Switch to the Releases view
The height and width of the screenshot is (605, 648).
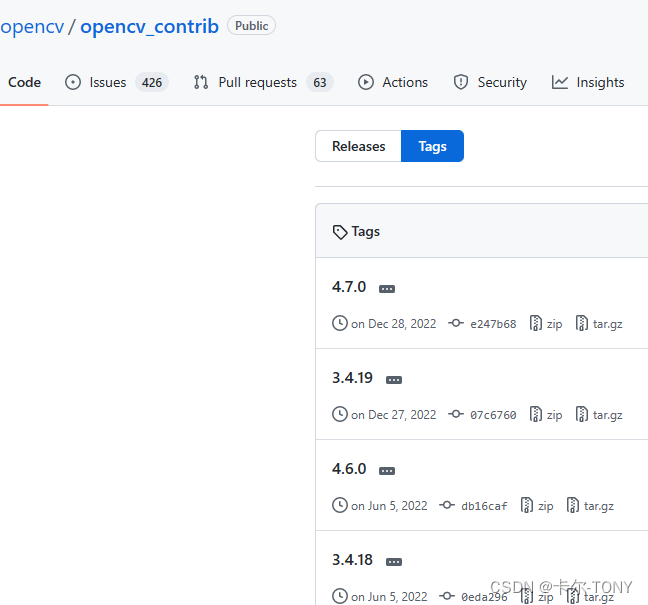pyautogui.click(x=358, y=146)
